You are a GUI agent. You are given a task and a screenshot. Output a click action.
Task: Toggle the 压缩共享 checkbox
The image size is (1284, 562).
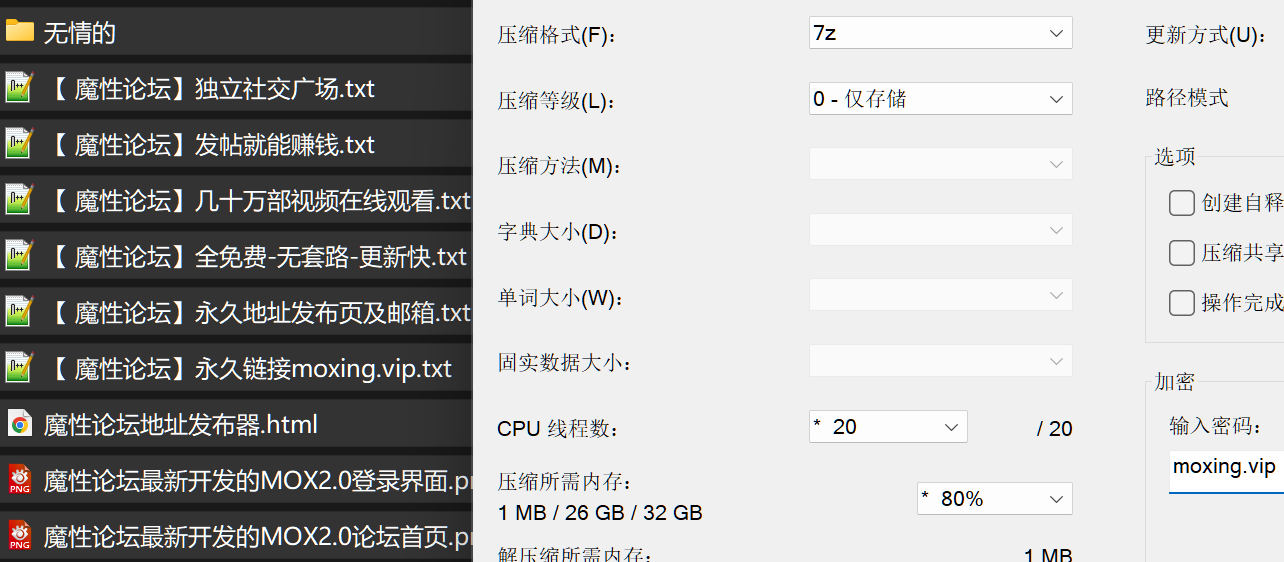coord(1182,253)
